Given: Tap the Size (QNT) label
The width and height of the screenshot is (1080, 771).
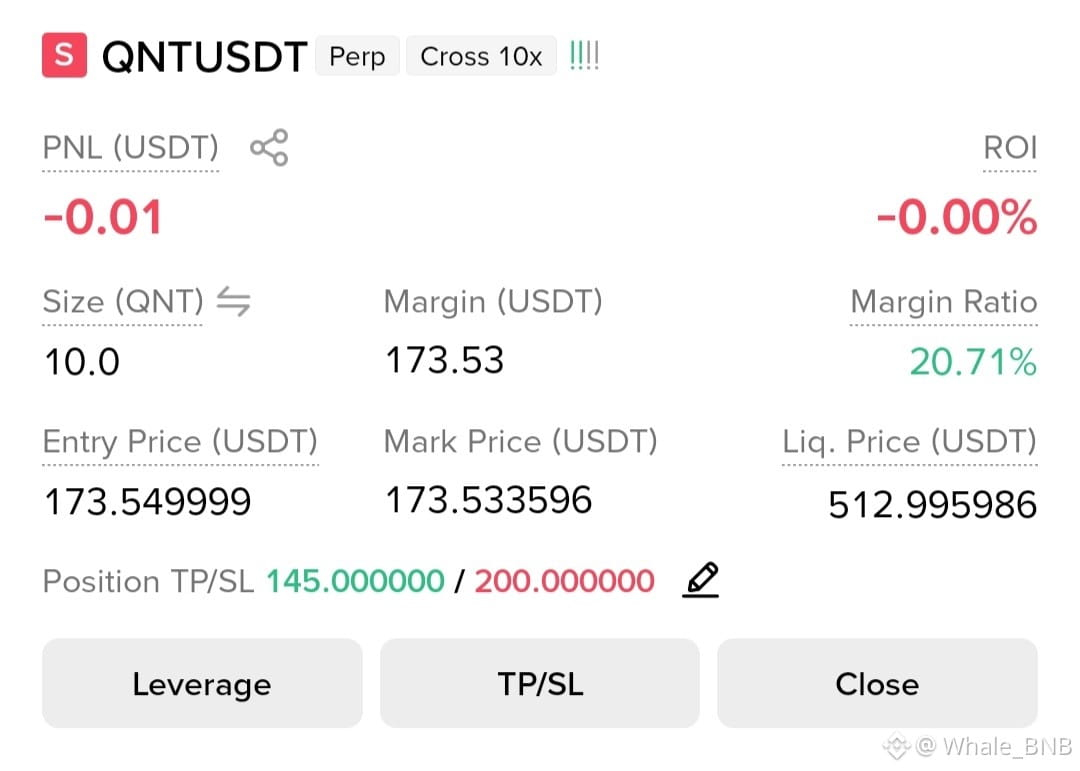Looking at the screenshot, I should [123, 302].
